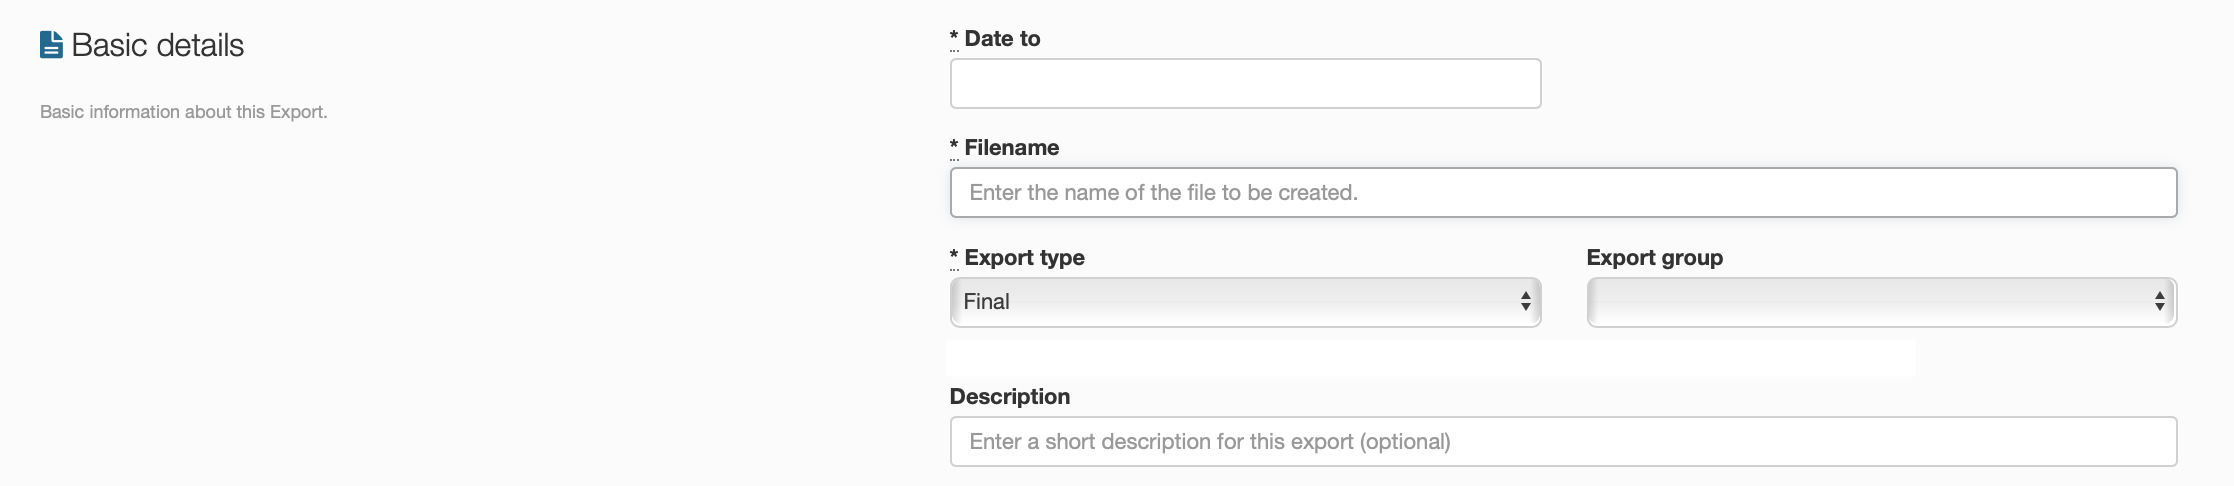
Task: Click the Basic details heading text
Action: (x=158, y=45)
